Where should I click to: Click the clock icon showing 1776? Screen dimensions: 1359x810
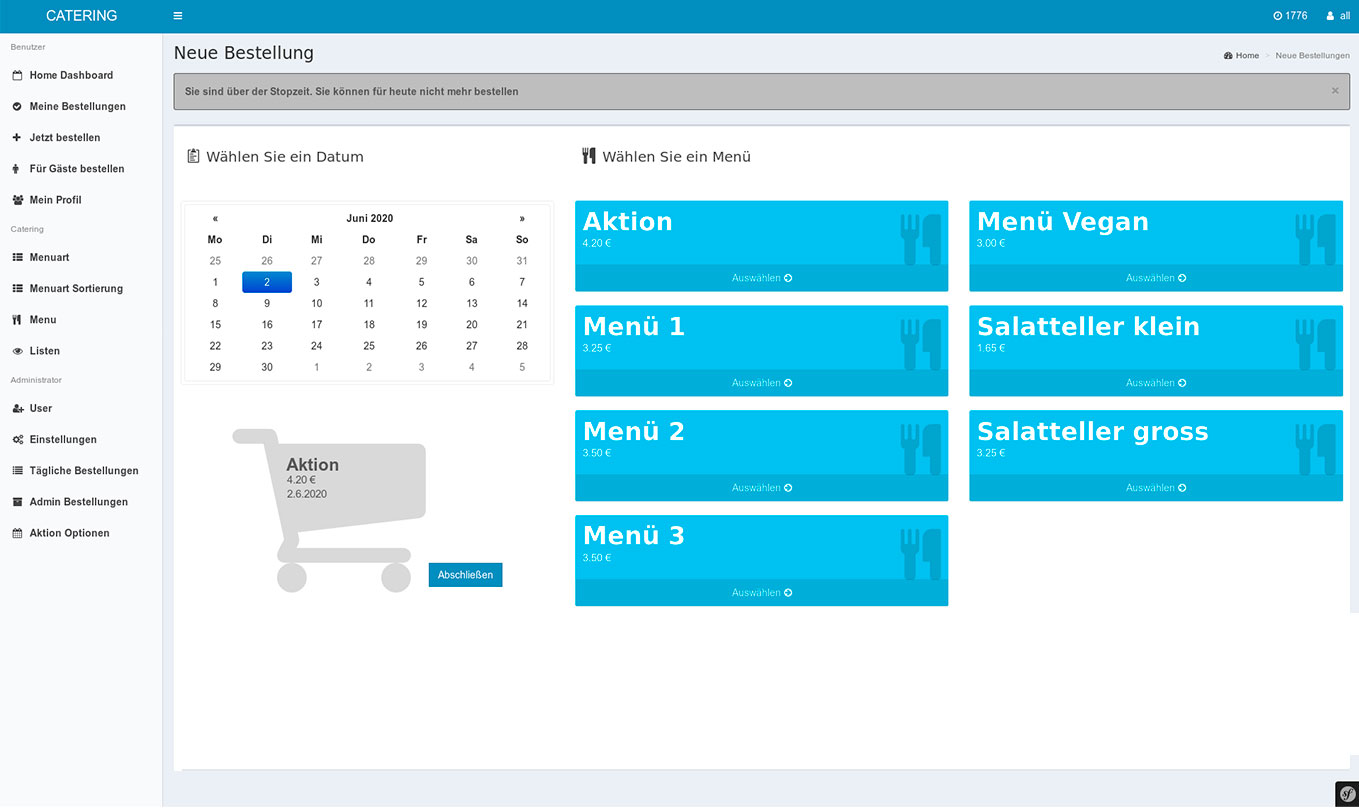pos(1278,16)
